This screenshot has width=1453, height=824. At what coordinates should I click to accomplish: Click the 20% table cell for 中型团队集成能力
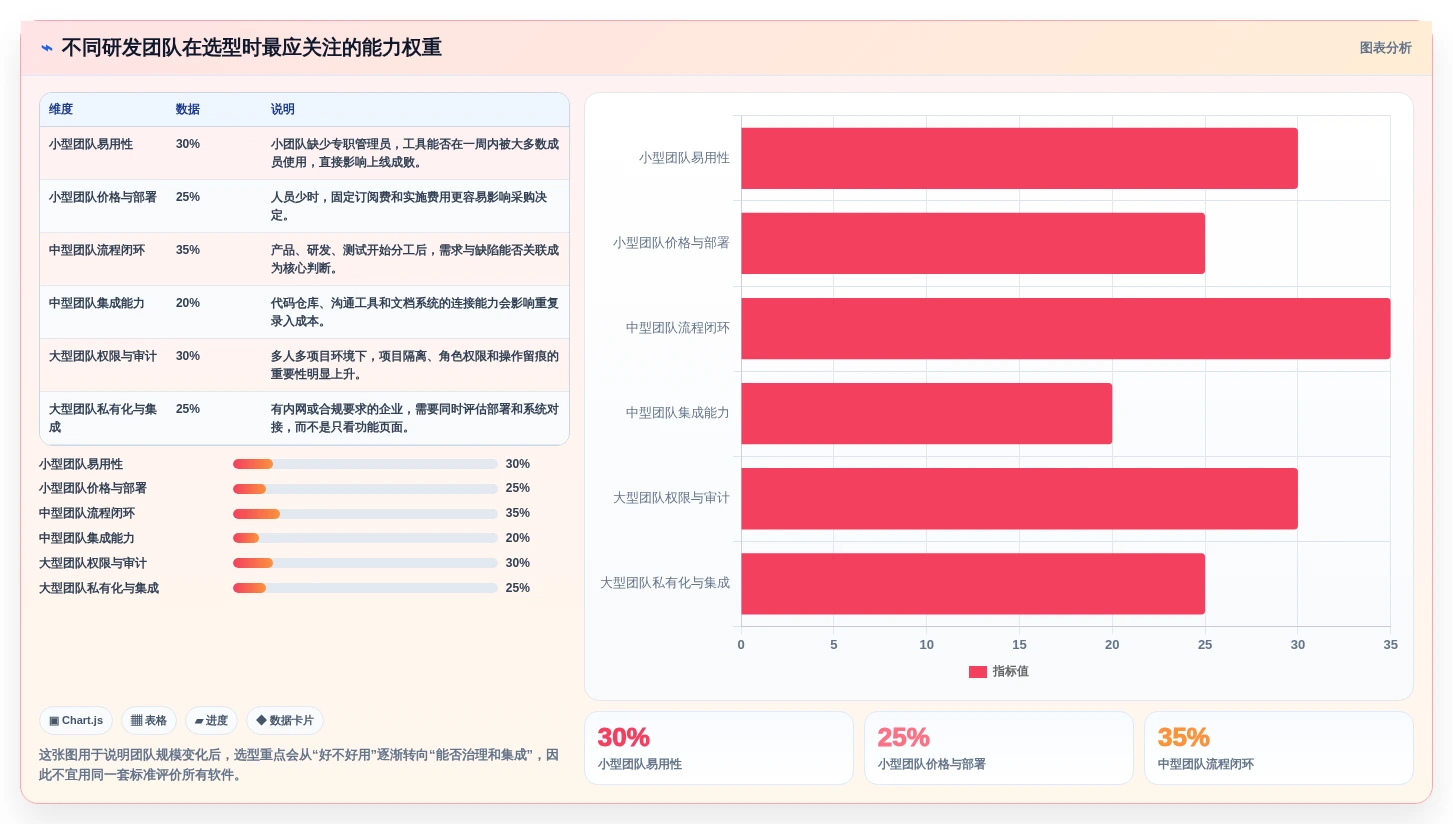188,303
